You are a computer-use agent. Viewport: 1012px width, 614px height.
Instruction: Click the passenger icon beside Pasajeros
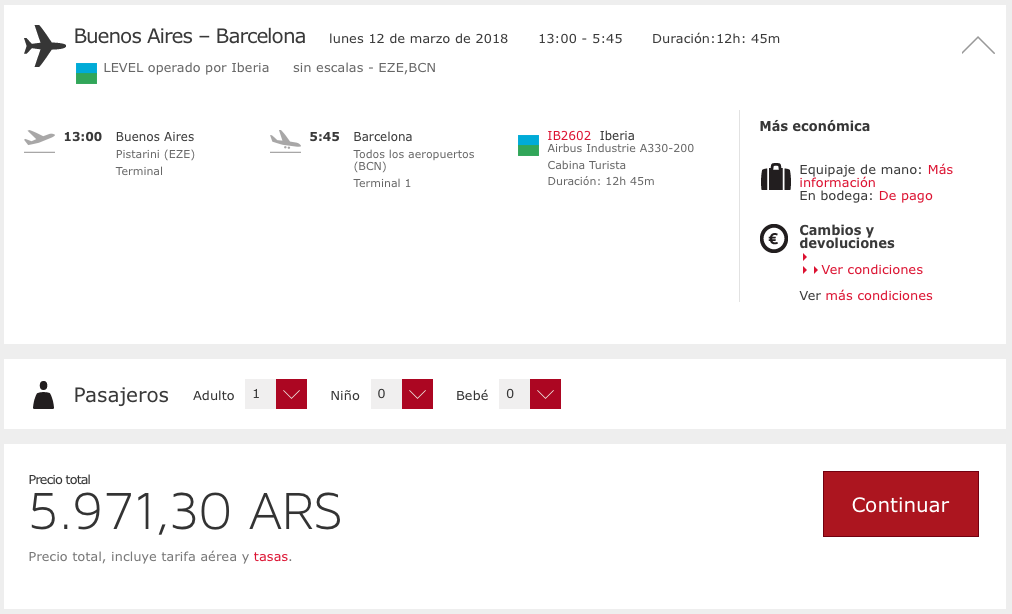[x=43, y=395]
